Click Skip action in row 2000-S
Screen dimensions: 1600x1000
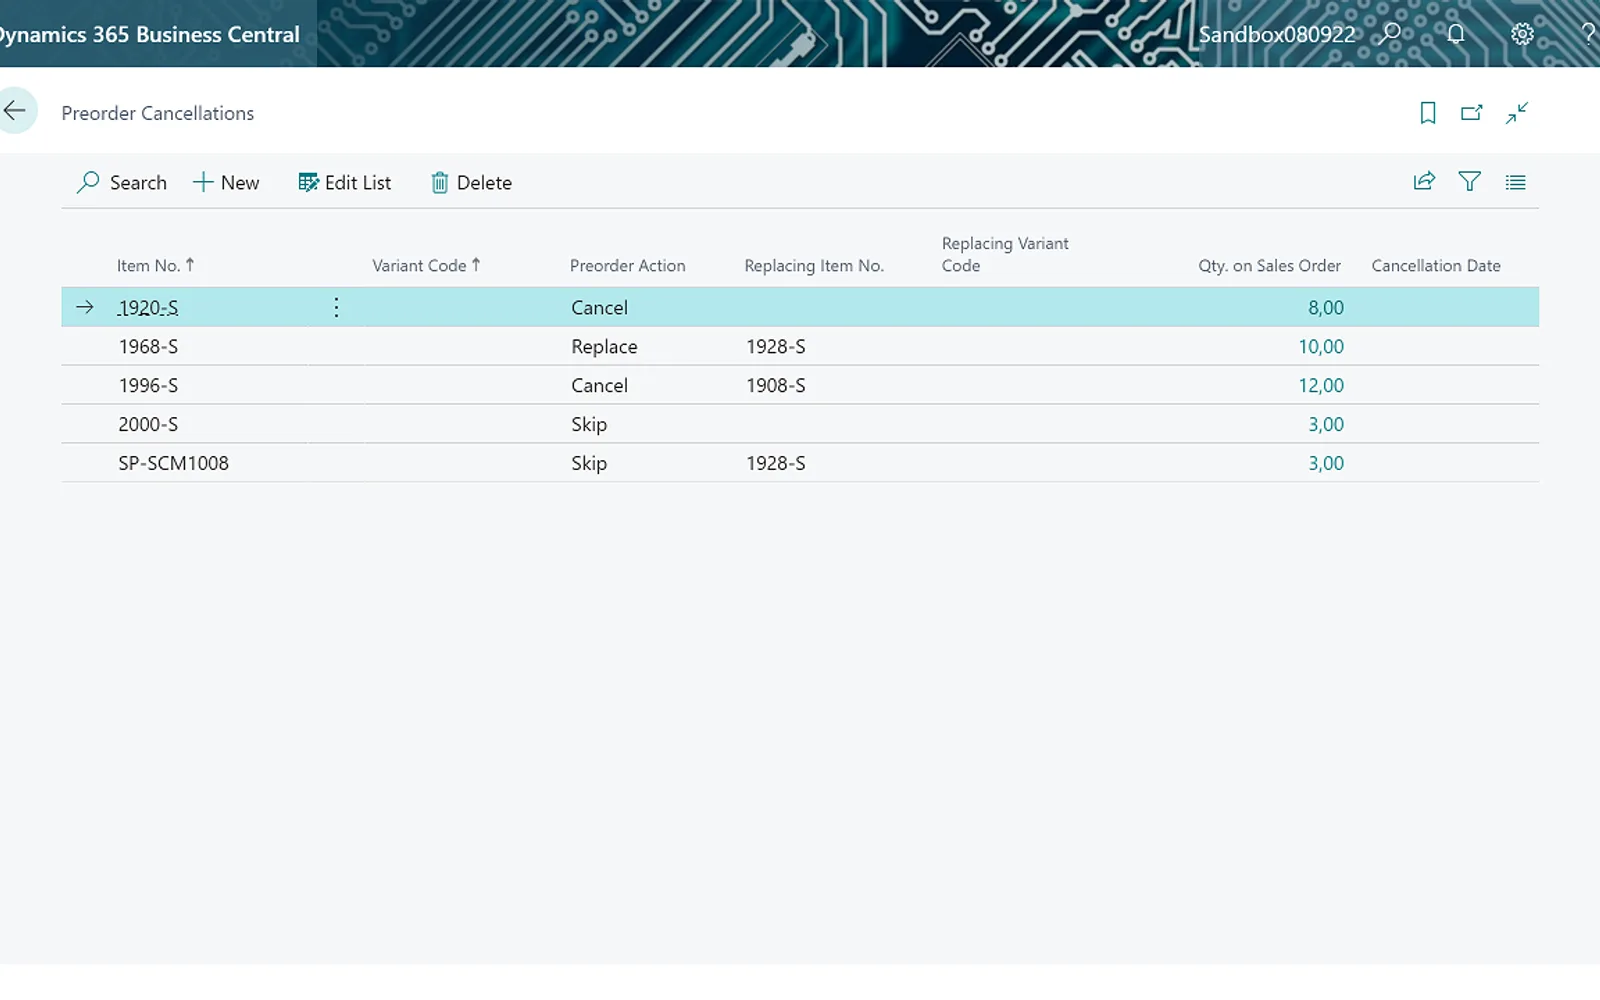(x=589, y=424)
